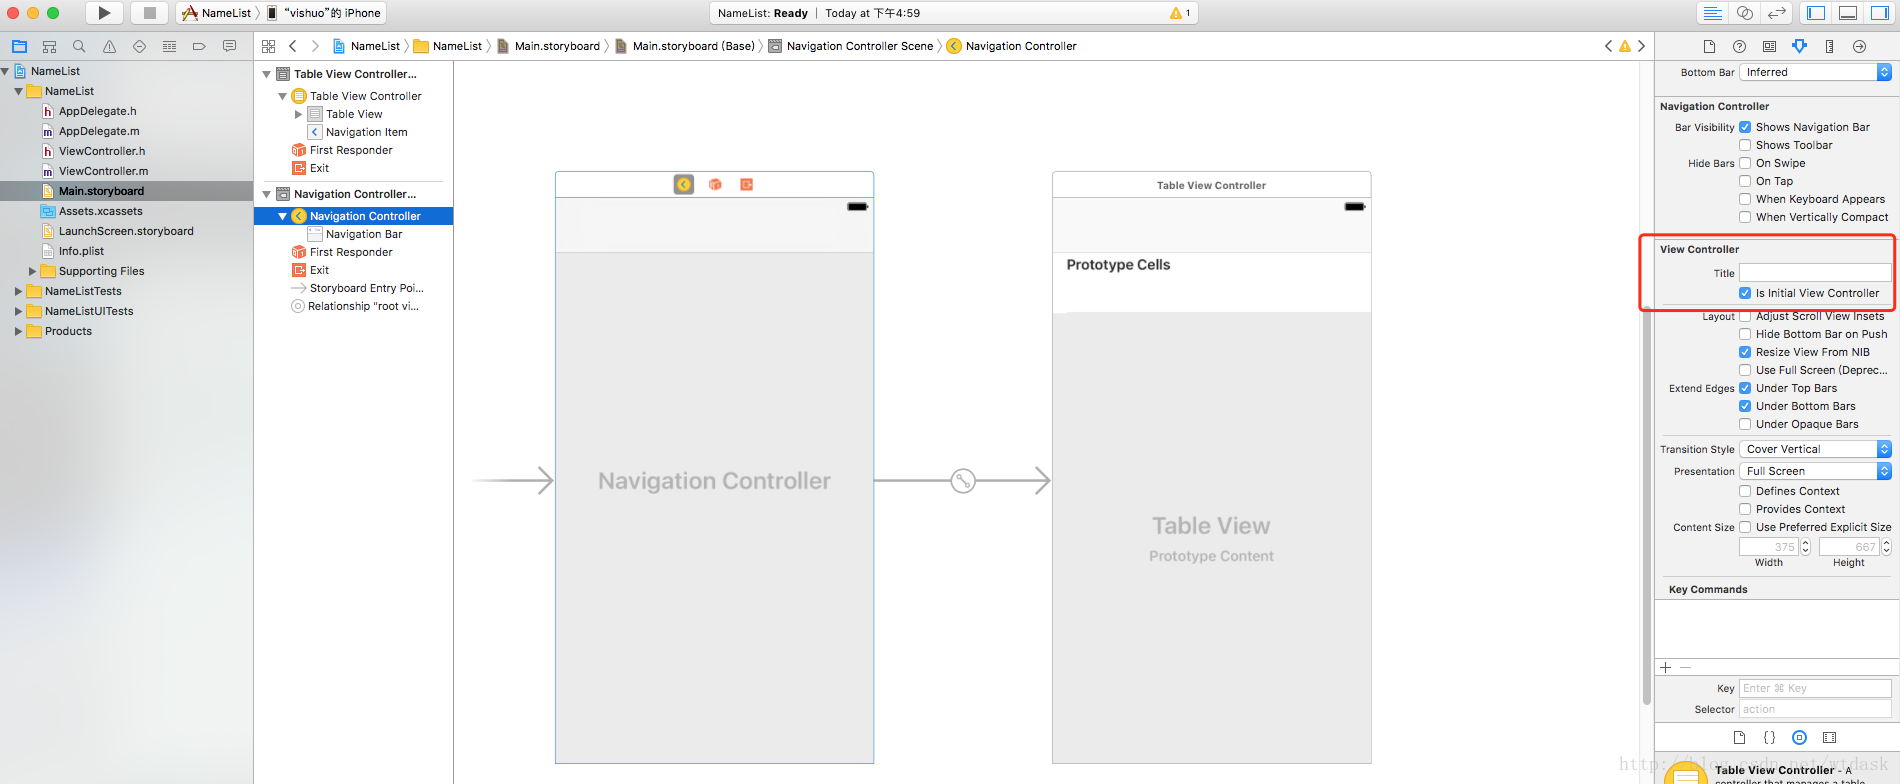
Task: Toggle the Navigator panel visibility
Action: (x=1817, y=13)
